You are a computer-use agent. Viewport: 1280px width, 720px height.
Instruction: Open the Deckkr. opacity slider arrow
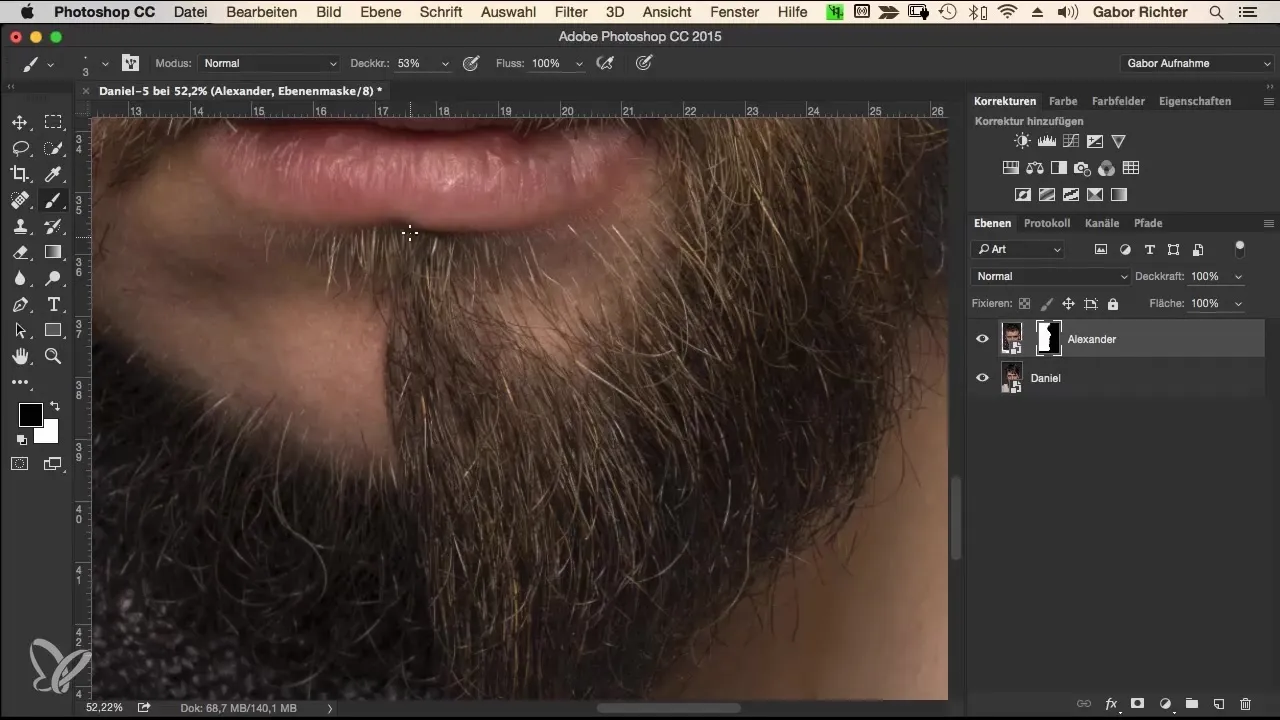tap(445, 63)
